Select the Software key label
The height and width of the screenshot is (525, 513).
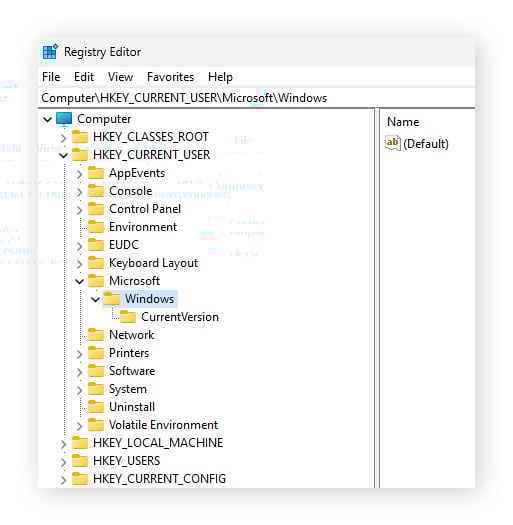pos(132,371)
